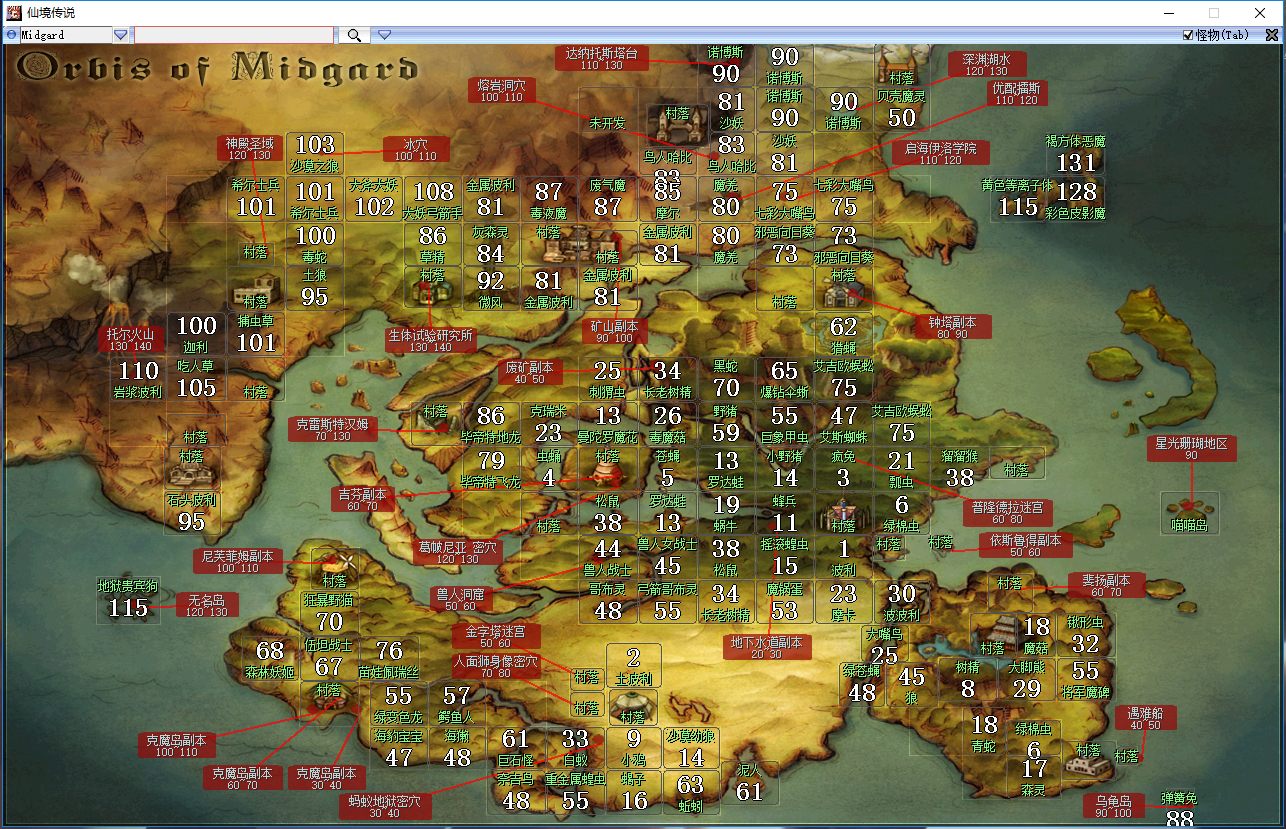Select the city icon right of 灰森灵 84
Image resolution: width=1286 pixels, height=829 pixels.
coord(578,243)
